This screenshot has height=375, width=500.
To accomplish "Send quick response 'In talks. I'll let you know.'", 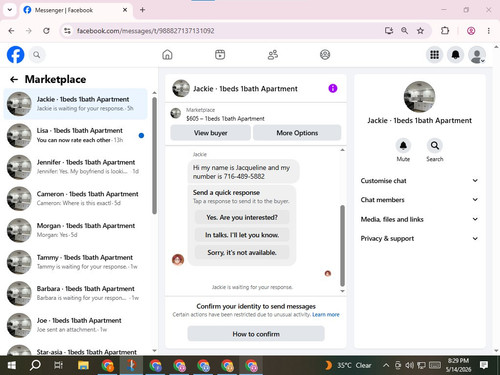I will [x=242, y=235].
